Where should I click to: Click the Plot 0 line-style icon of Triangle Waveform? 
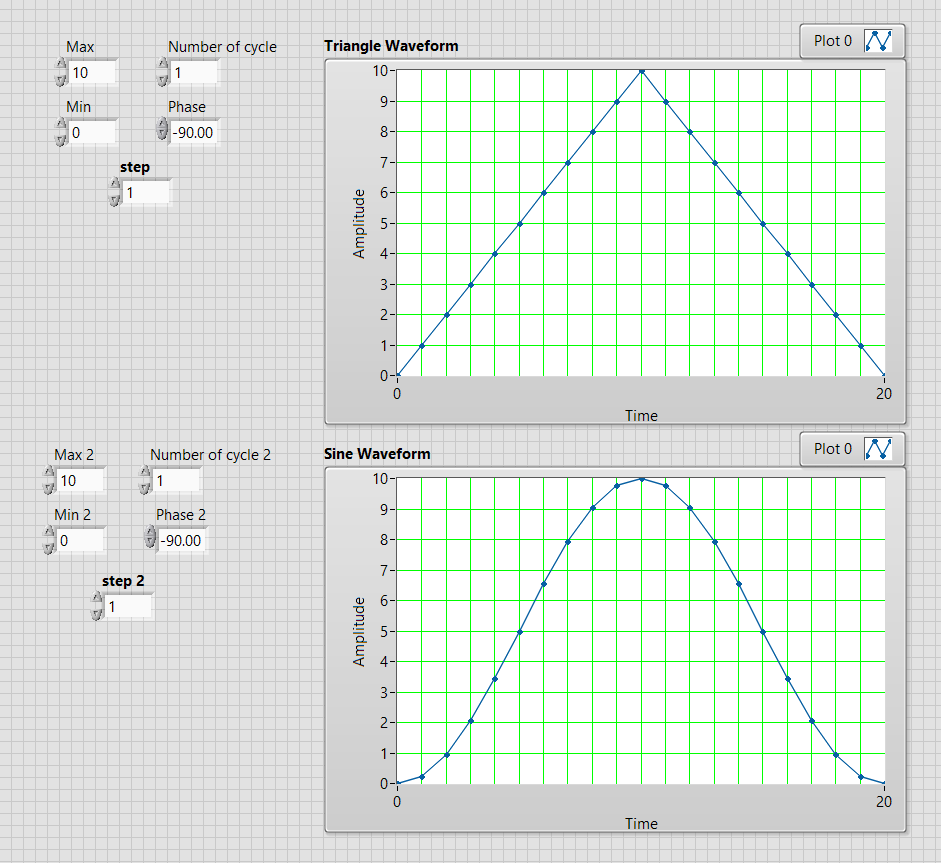tap(878, 41)
